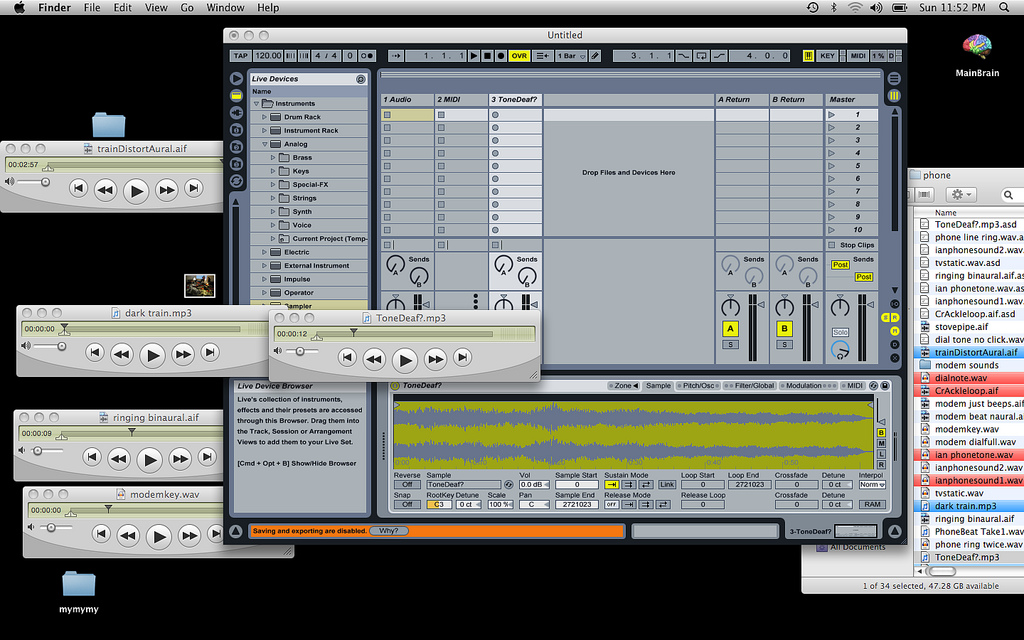Click the metronome button beside the time signature
Image resolution: width=1024 pixels, height=640 pixels.
[368, 56]
